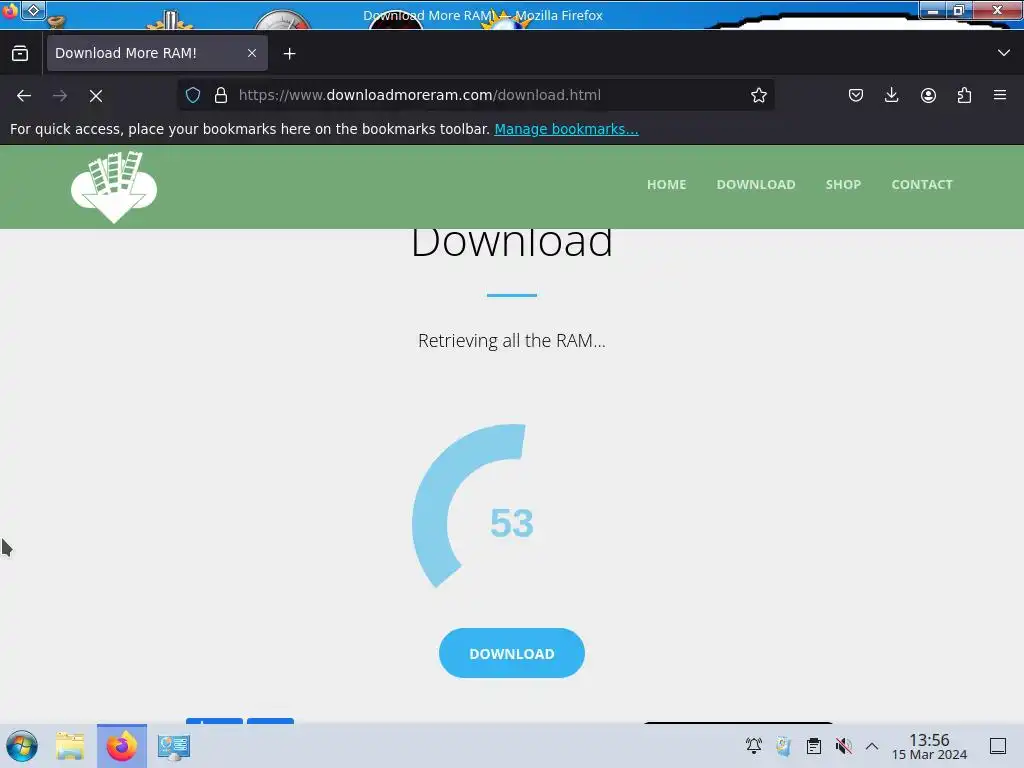Viewport: 1024px width, 768px height.
Task: Save page to Pocket
Action: coord(856,95)
